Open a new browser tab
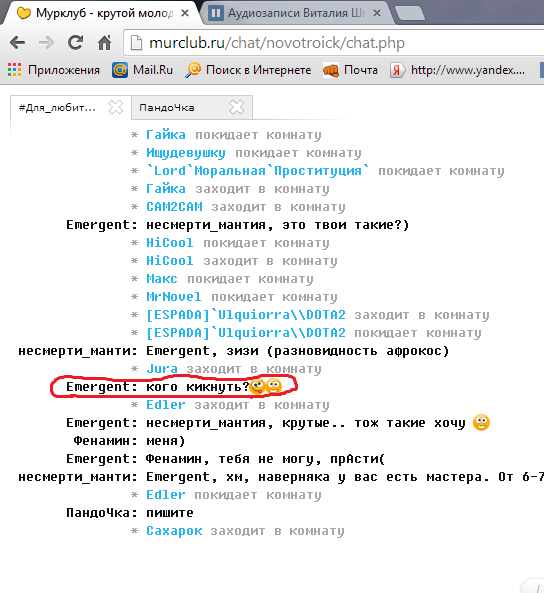 click(410, 13)
